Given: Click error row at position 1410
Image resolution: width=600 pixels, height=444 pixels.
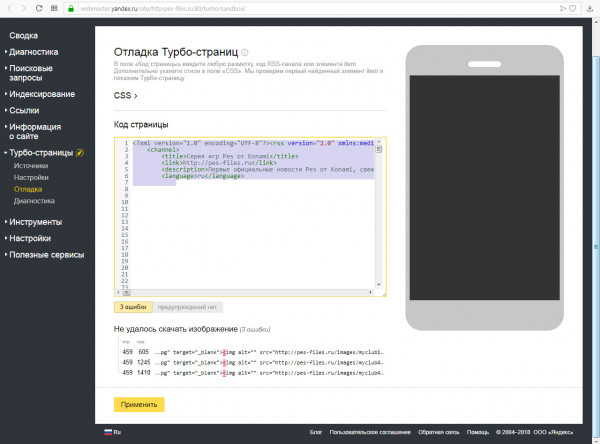Looking at the screenshot, I should pos(252,373).
